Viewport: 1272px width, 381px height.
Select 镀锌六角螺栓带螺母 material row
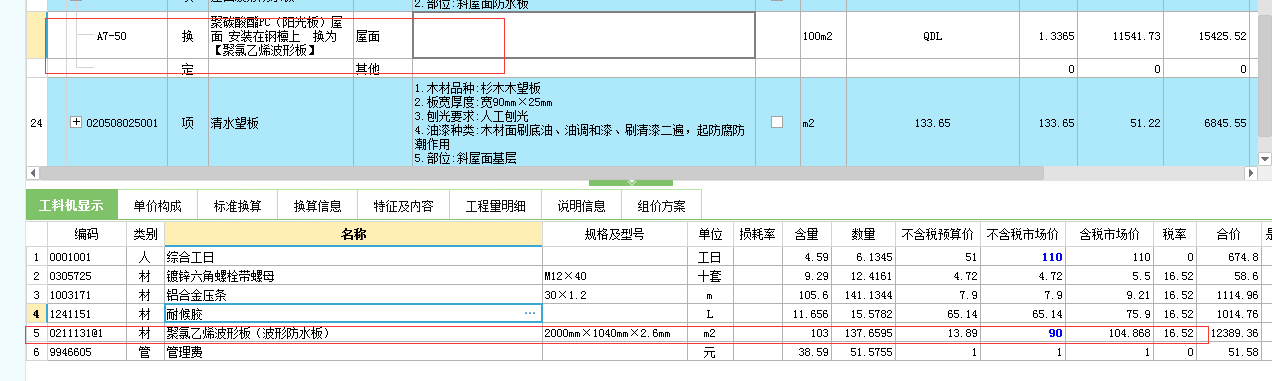[x=353, y=276]
